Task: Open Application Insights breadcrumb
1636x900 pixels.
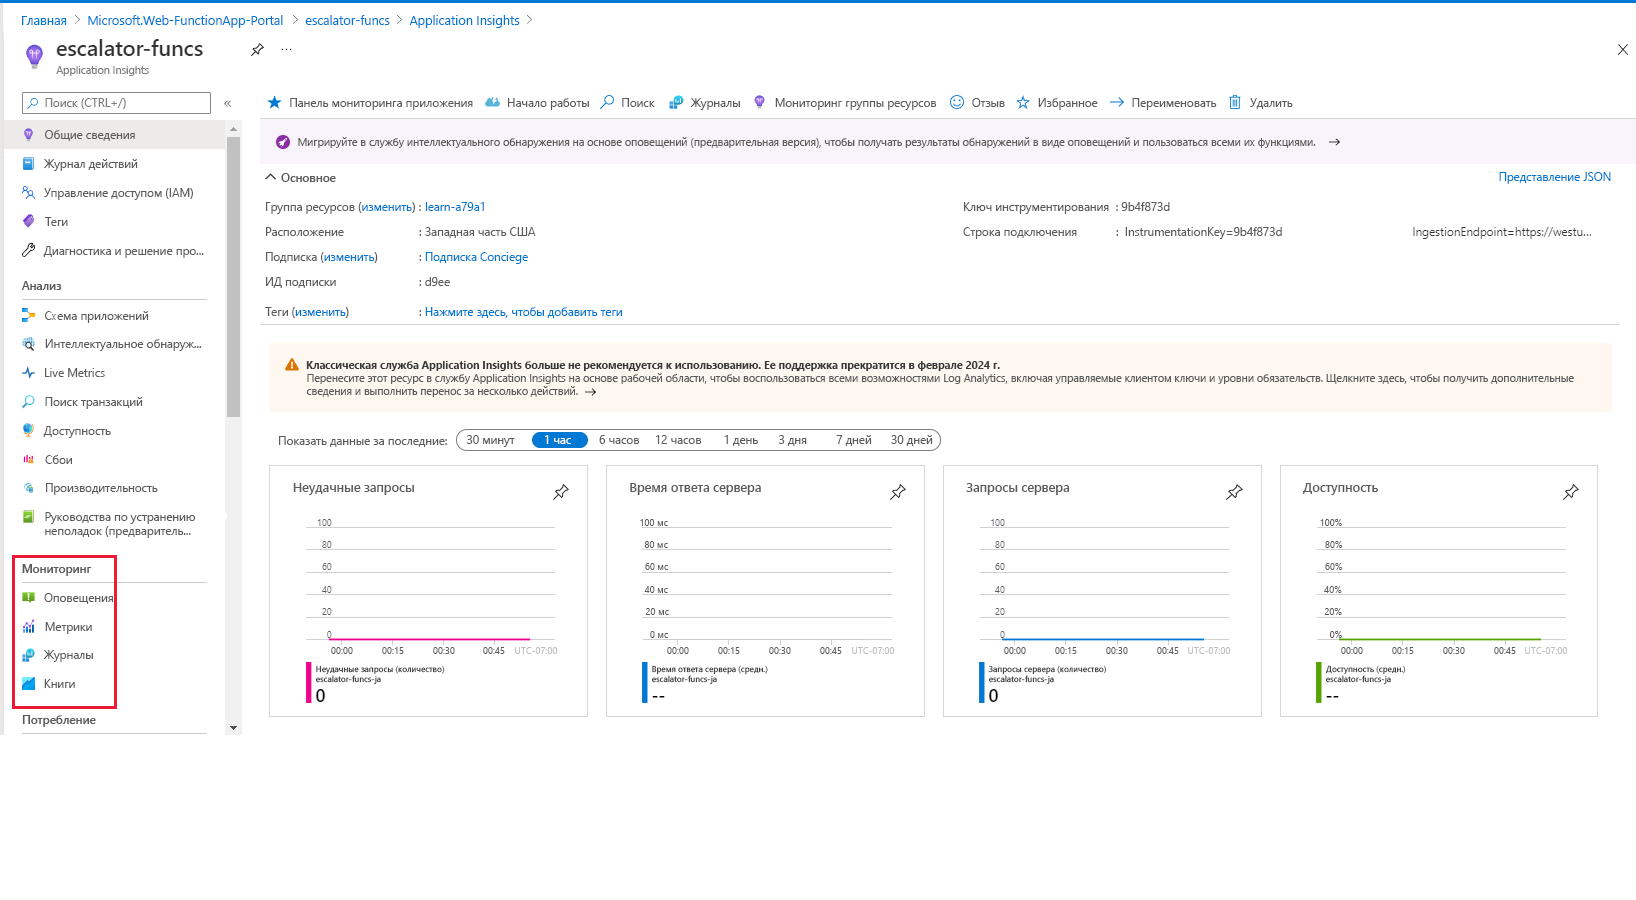Action: [464, 20]
